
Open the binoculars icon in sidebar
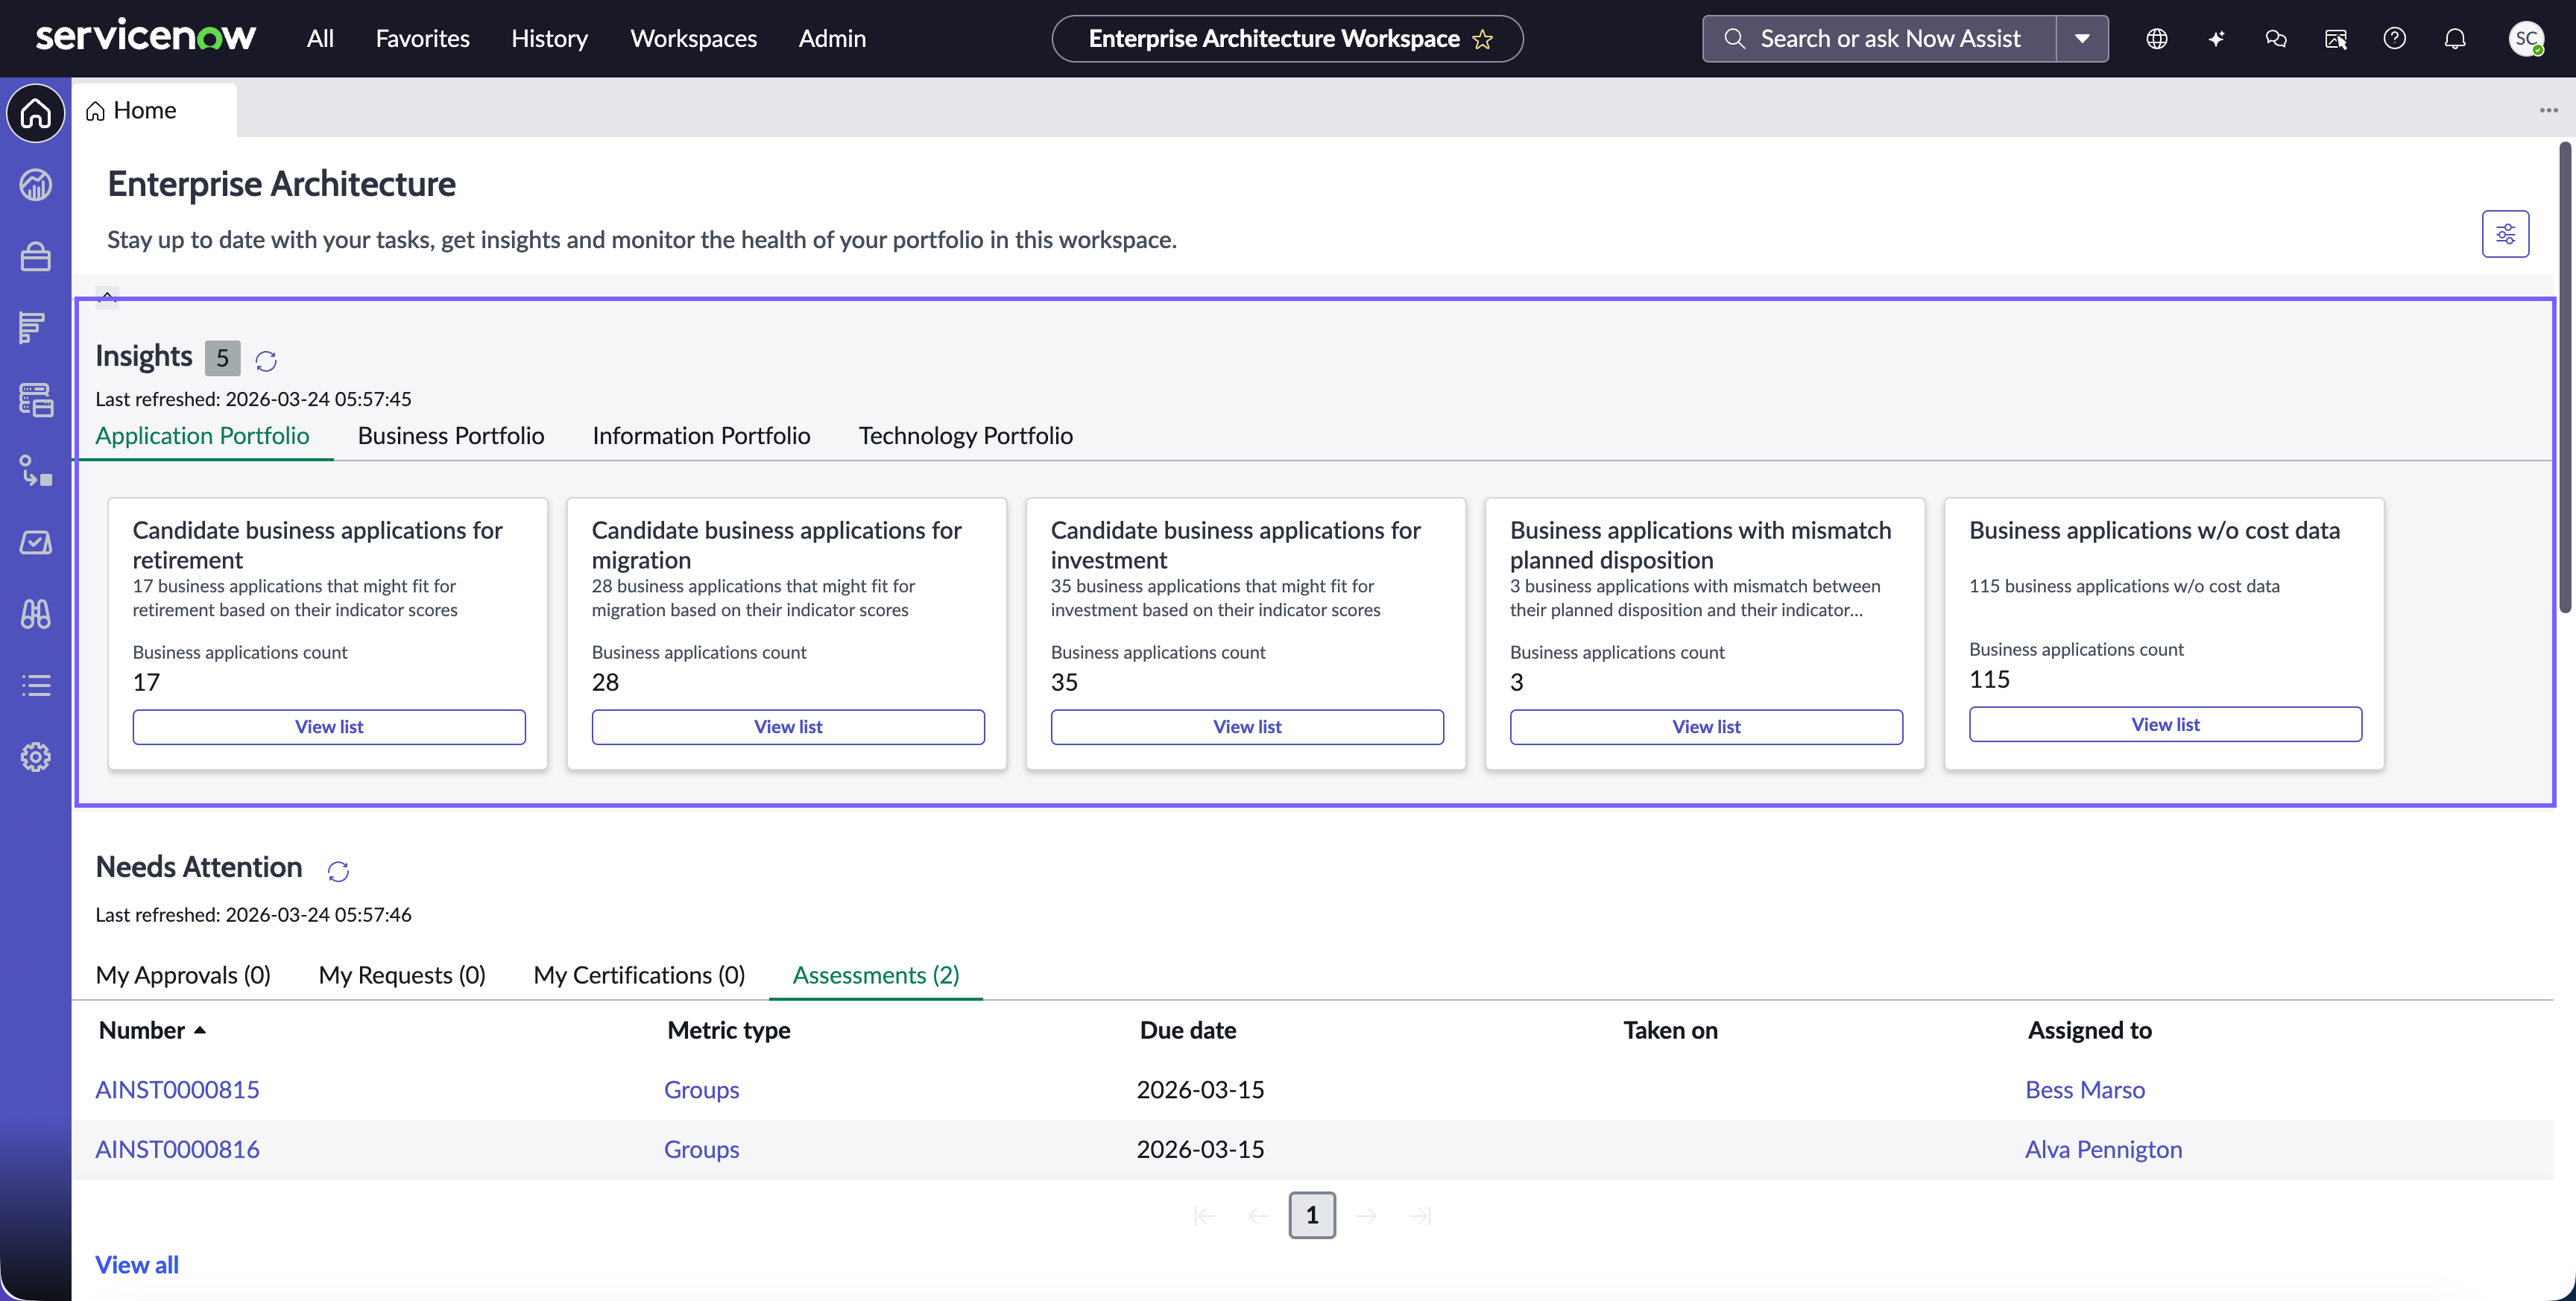36,614
